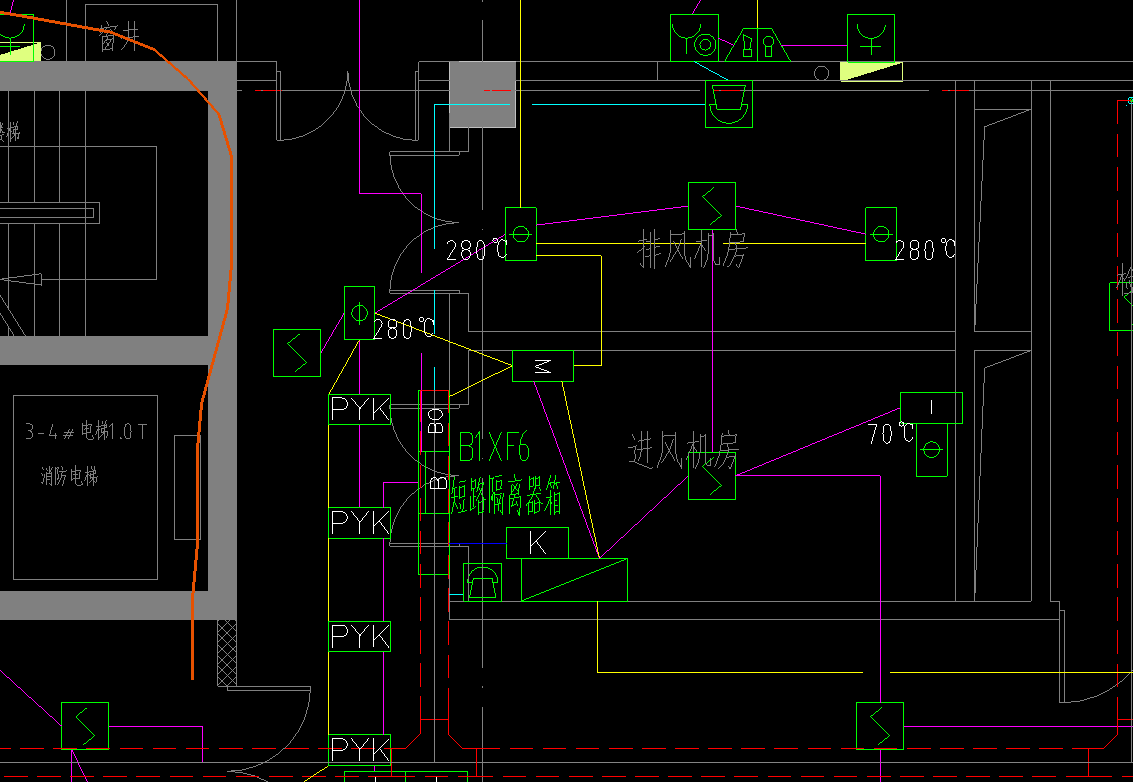
Task: Select yellow-green wedge under top-right symbol
Action: [x=871, y=72]
